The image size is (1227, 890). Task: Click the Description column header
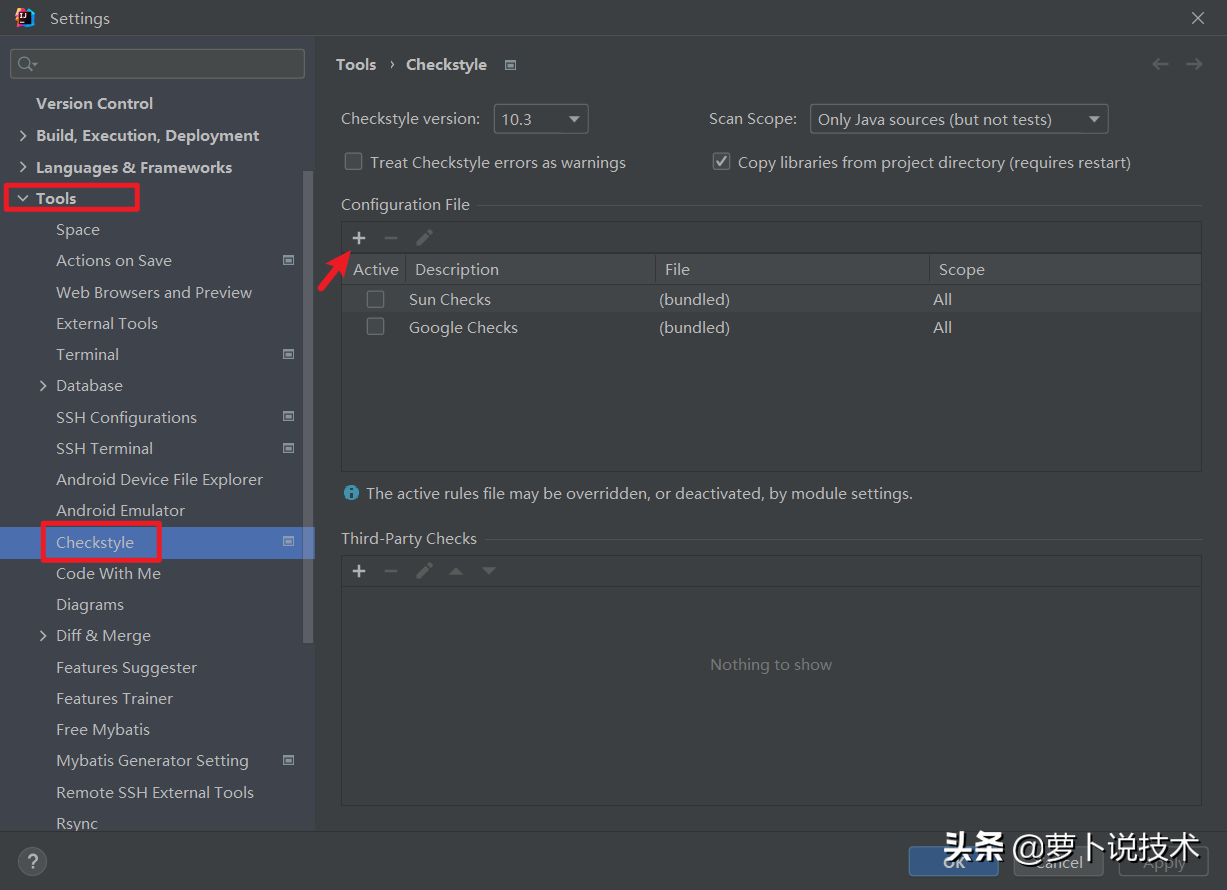click(x=530, y=269)
